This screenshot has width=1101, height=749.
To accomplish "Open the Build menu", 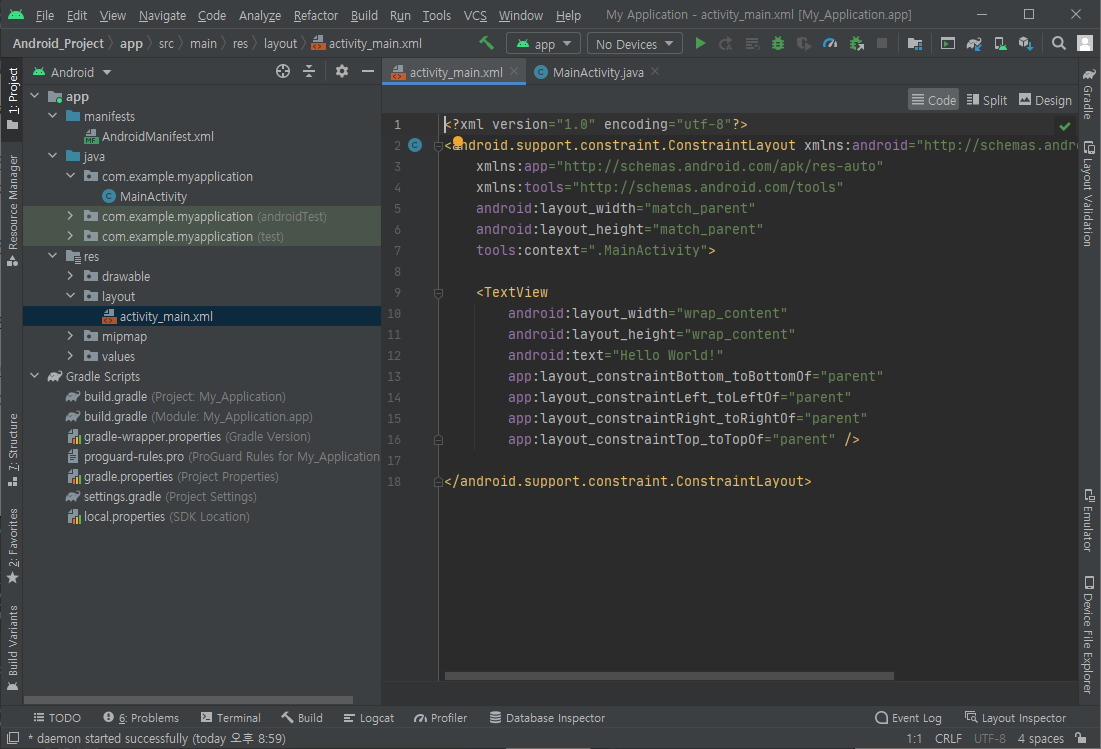I will point(364,15).
